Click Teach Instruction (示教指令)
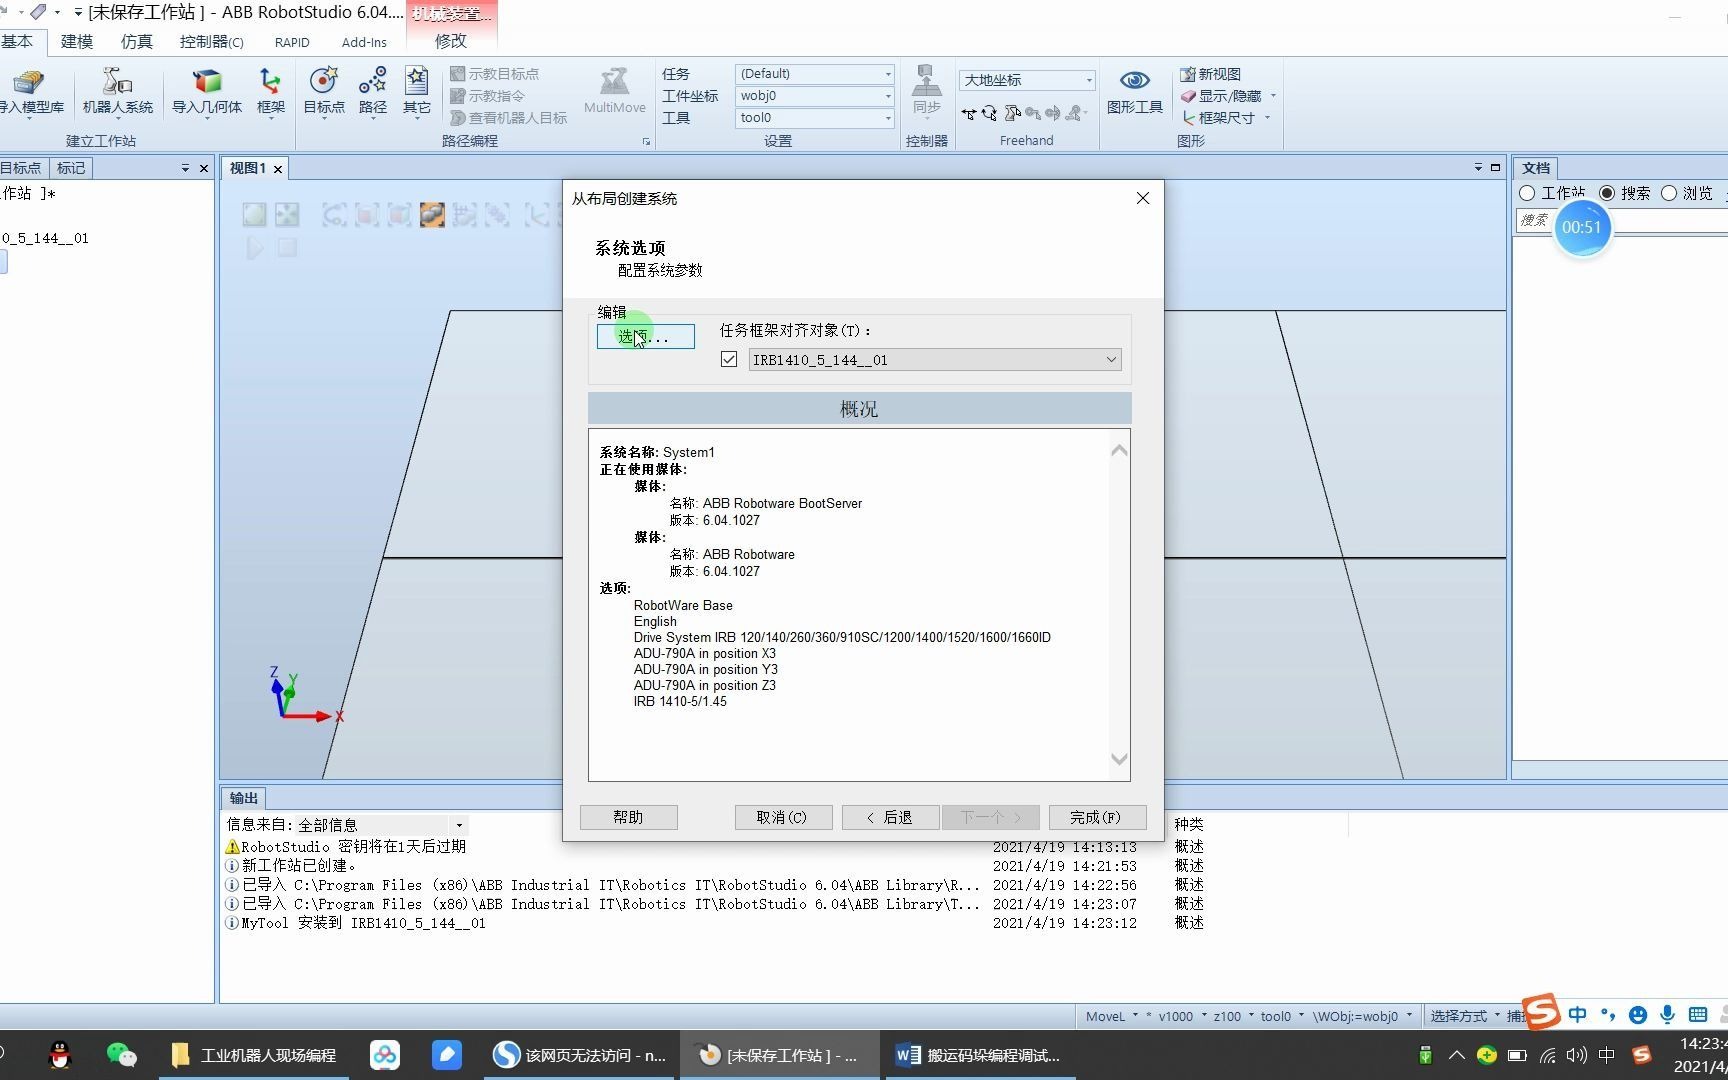The width and height of the screenshot is (1728, 1080). pos(488,96)
